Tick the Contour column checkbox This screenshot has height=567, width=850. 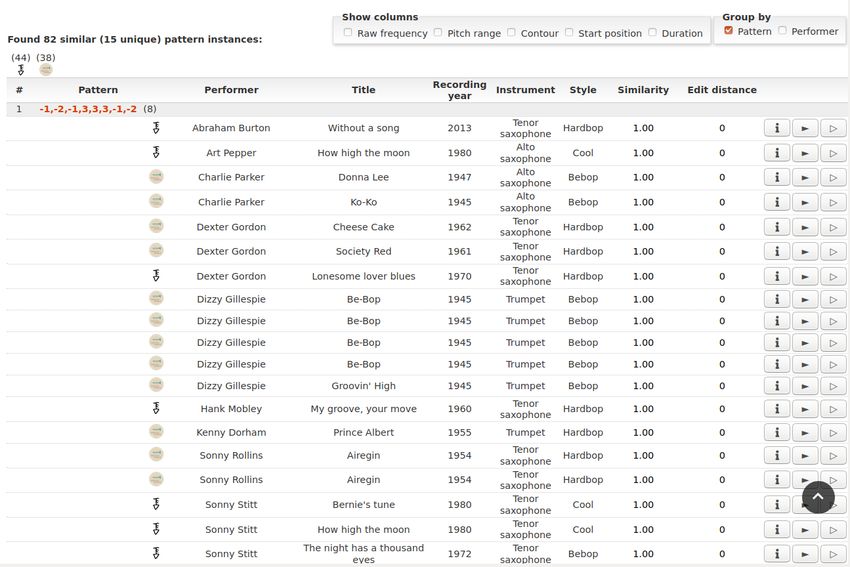point(511,33)
